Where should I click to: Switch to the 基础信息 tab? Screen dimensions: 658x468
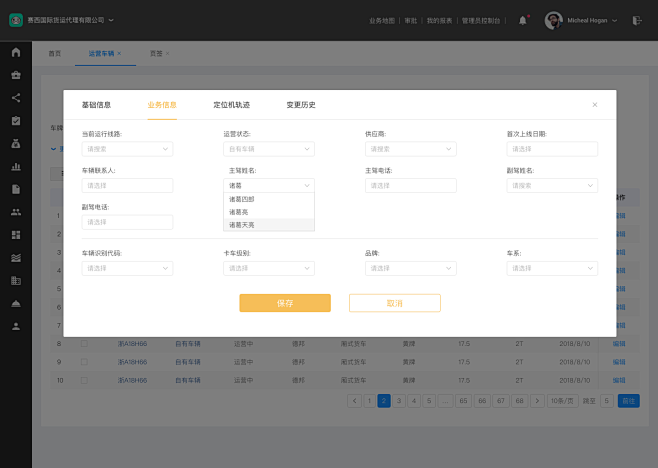point(97,105)
